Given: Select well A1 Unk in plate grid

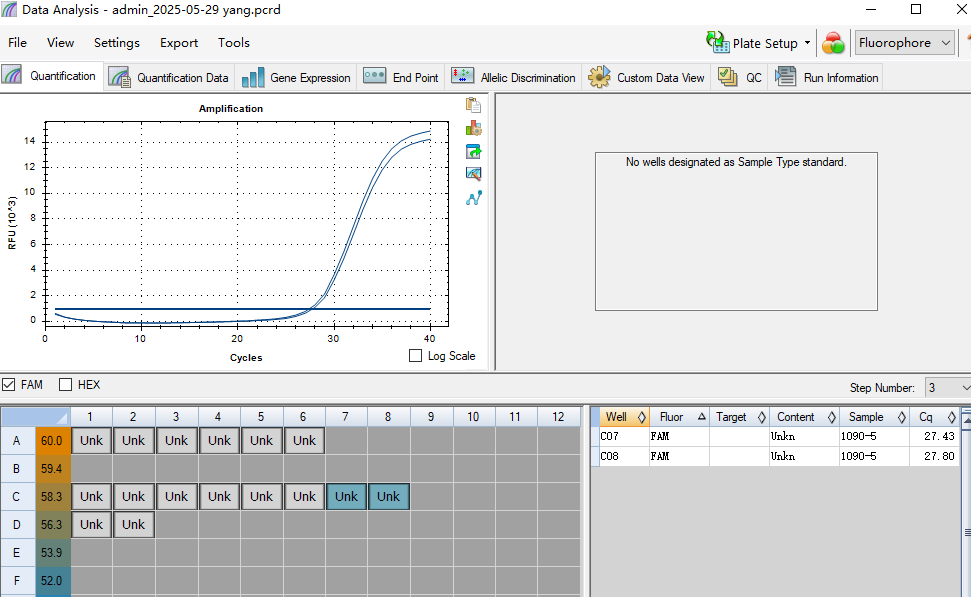Looking at the screenshot, I should [x=91, y=440].
